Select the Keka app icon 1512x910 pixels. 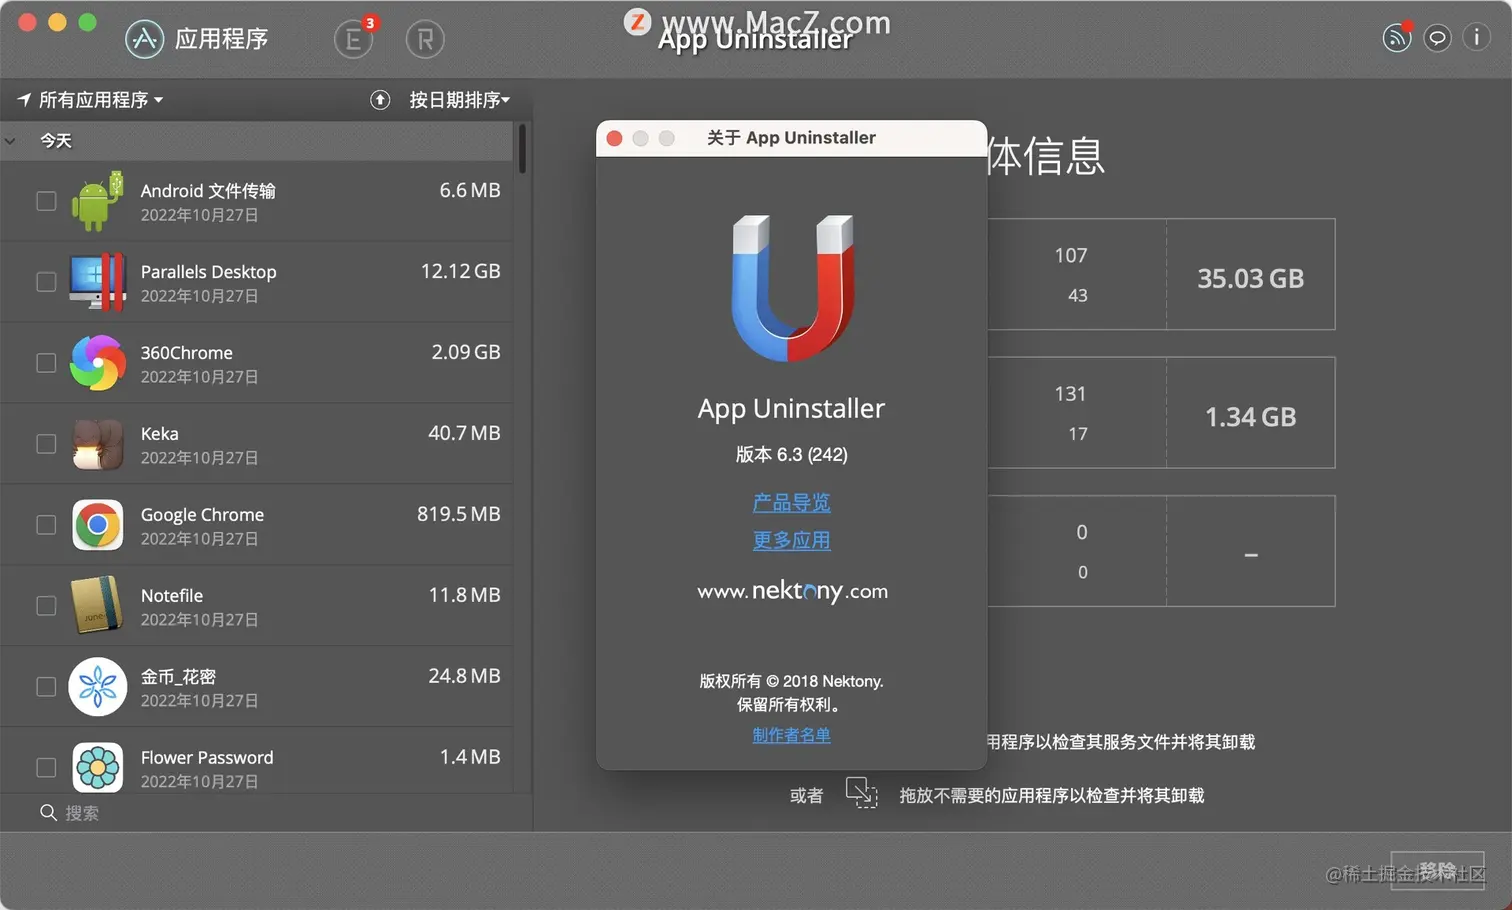point(98,444)
